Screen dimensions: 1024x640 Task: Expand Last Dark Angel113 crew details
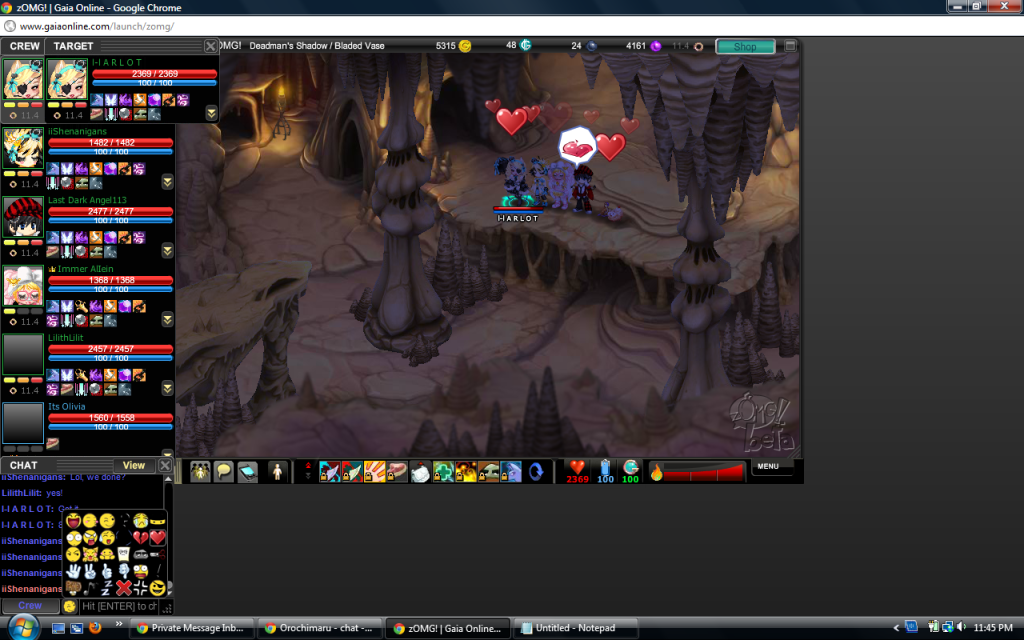tap(167, 251)
